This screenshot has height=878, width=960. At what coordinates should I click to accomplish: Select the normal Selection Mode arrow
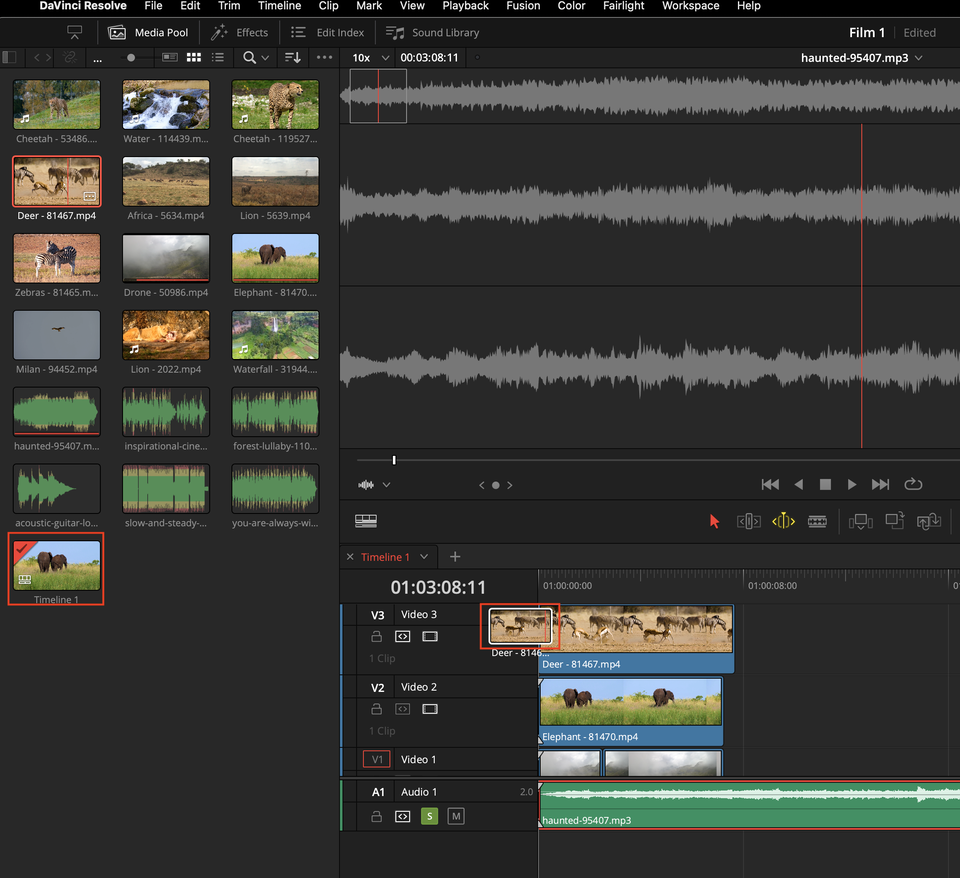714,521
